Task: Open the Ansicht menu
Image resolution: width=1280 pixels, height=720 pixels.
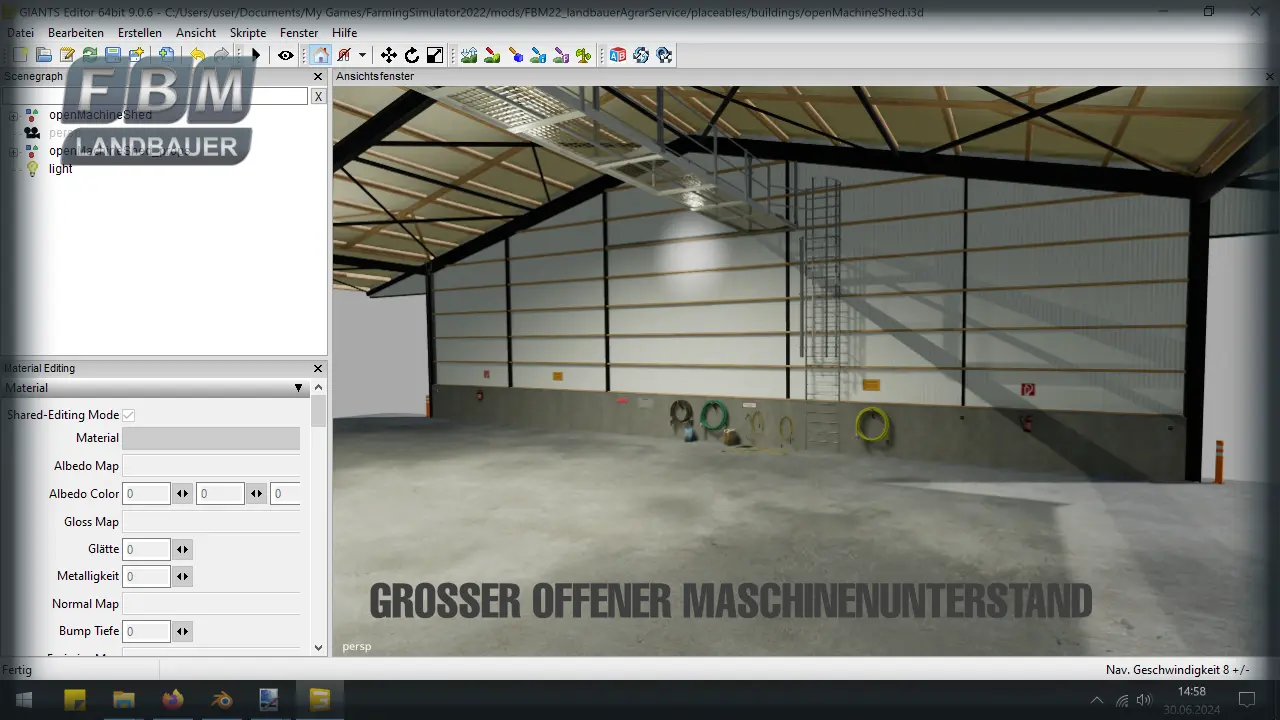Action: tap(196, 33)
